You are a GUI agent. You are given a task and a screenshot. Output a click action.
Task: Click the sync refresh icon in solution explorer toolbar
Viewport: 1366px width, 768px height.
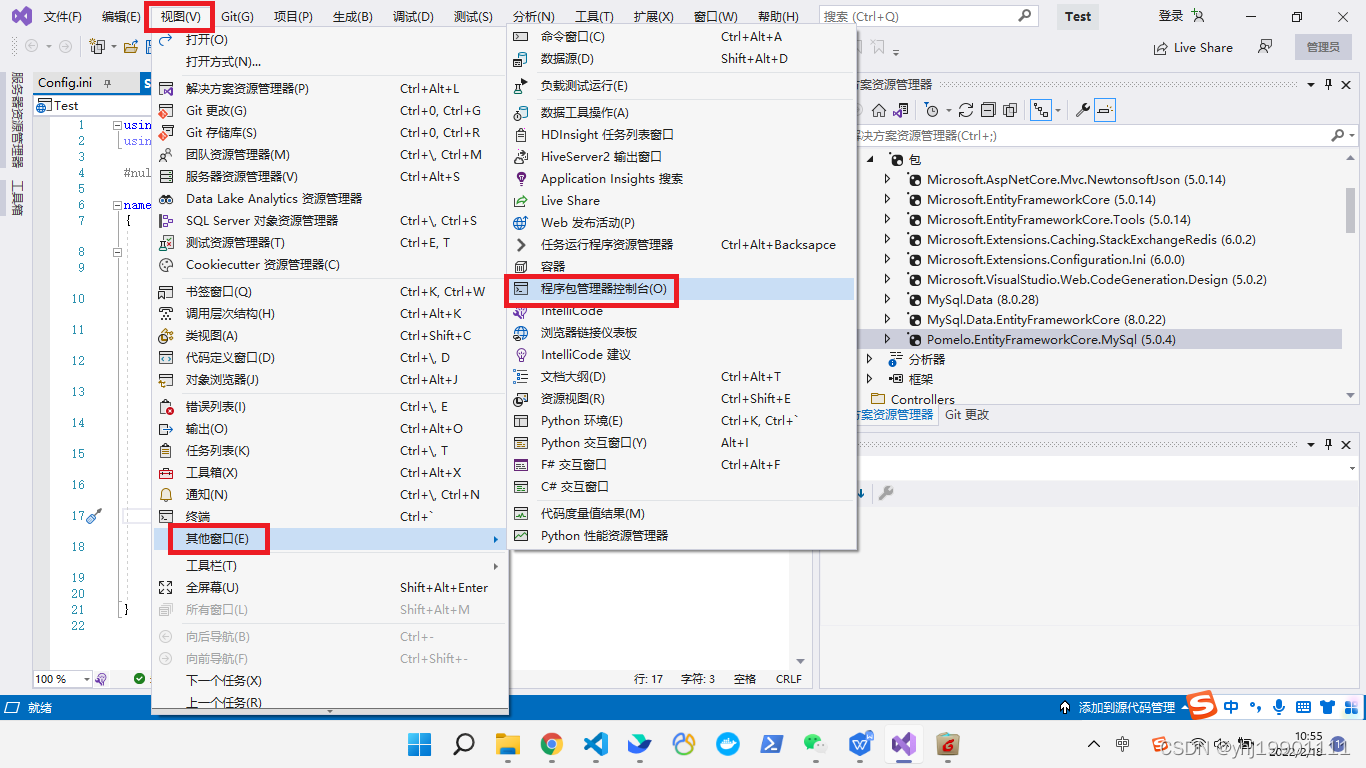tap(965, 110)
